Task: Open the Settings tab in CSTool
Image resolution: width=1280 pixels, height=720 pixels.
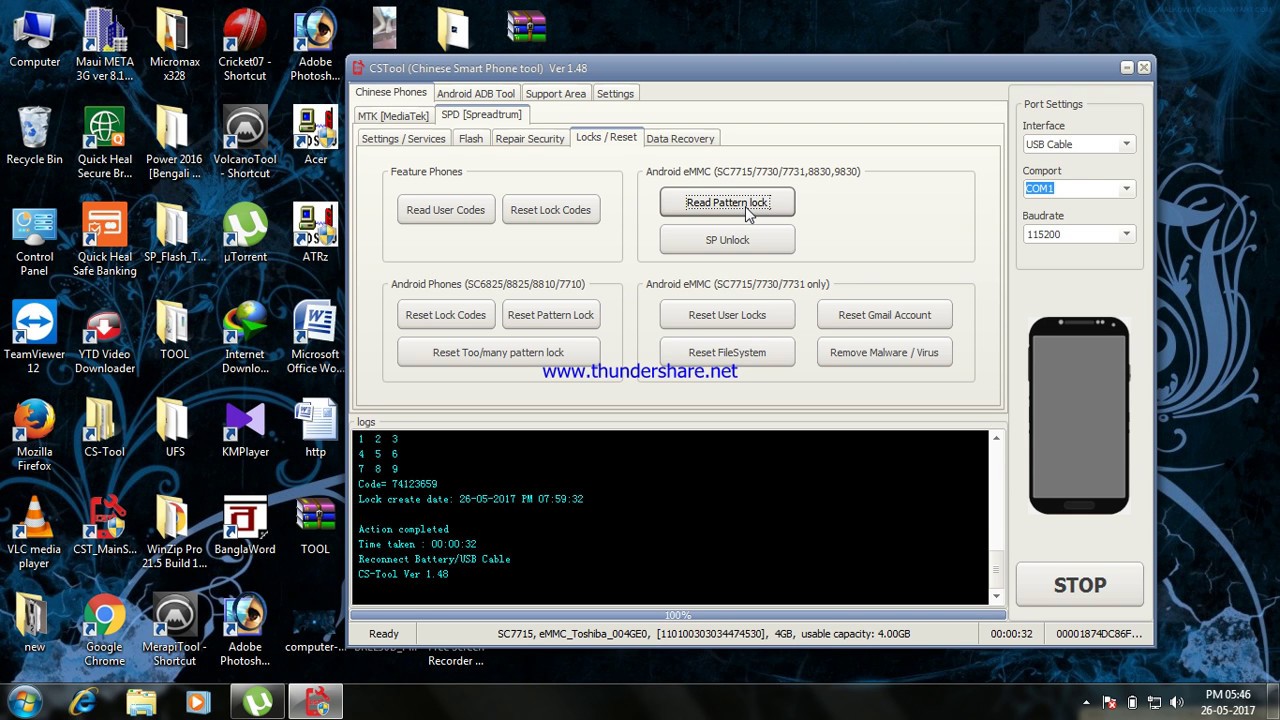Action: (x=615, y=93)
